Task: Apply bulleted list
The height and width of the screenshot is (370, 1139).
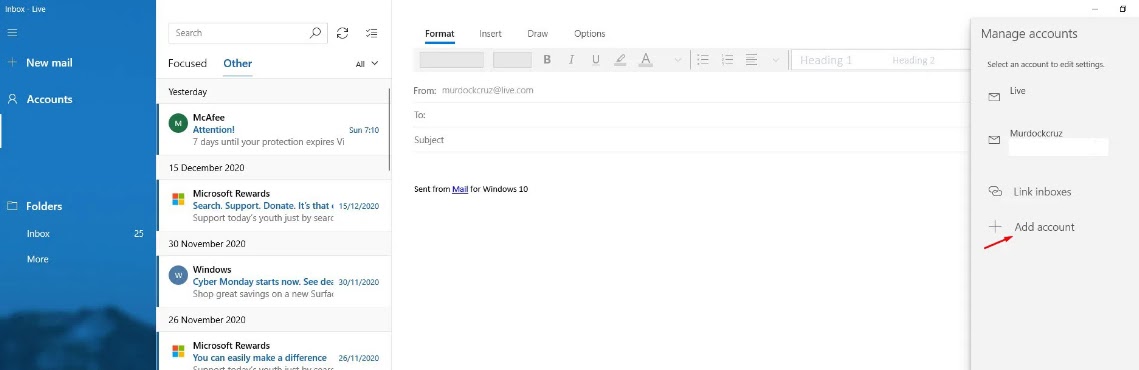Action: (x=702, y=60)
